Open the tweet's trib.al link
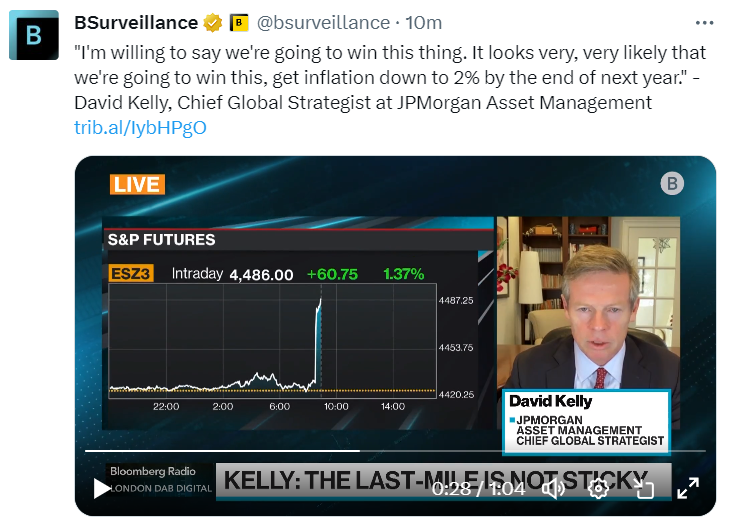The width and height of the screenshot is (729, 525). tap(140, 127)
